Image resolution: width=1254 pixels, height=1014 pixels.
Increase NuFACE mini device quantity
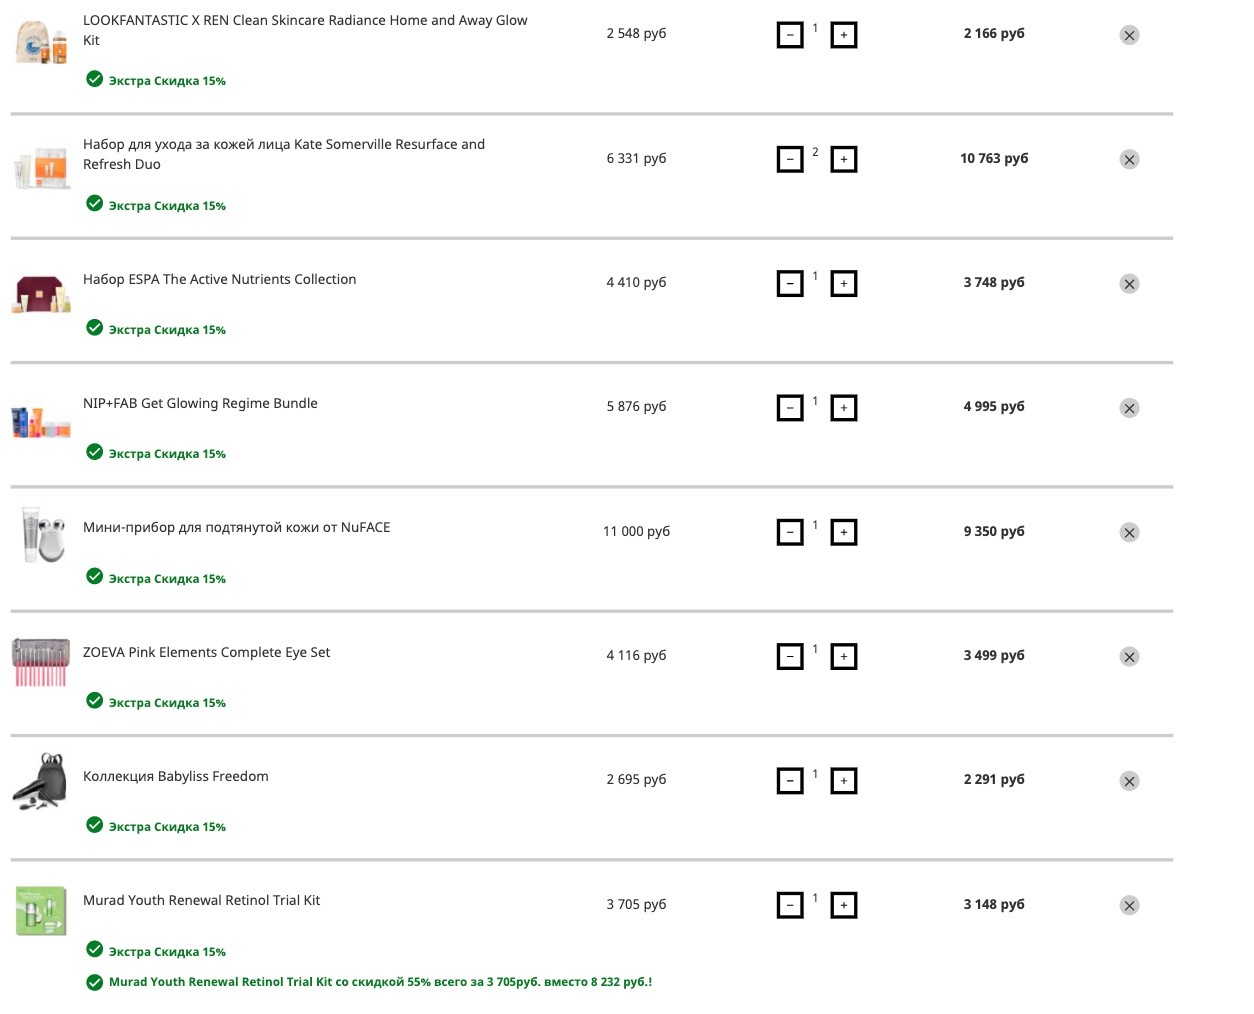coord(844,532)
